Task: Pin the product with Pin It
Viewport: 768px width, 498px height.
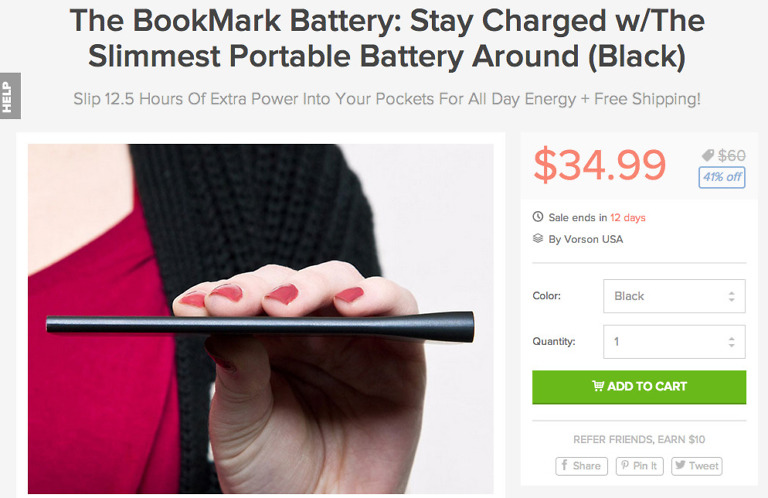Action: (x=640, y=466)
